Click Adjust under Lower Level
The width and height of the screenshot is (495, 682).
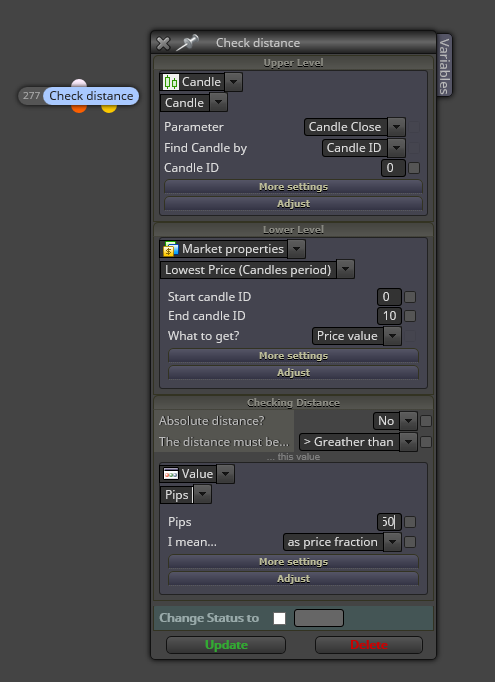(293, 373)
